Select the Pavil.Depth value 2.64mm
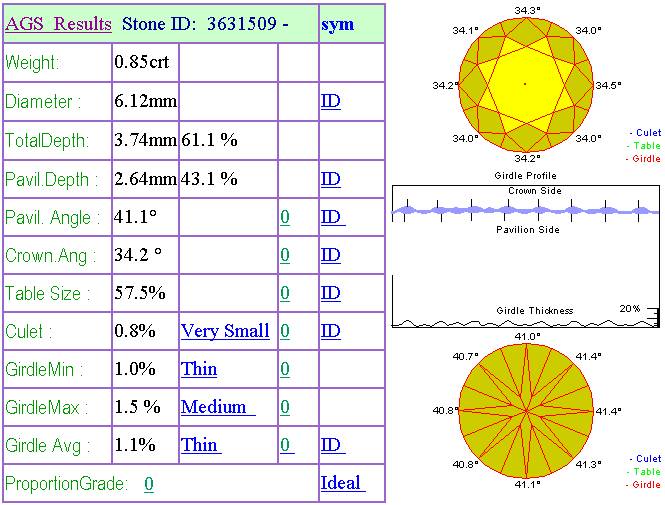Viewport: 665px width, 505px height. point(145,179)
